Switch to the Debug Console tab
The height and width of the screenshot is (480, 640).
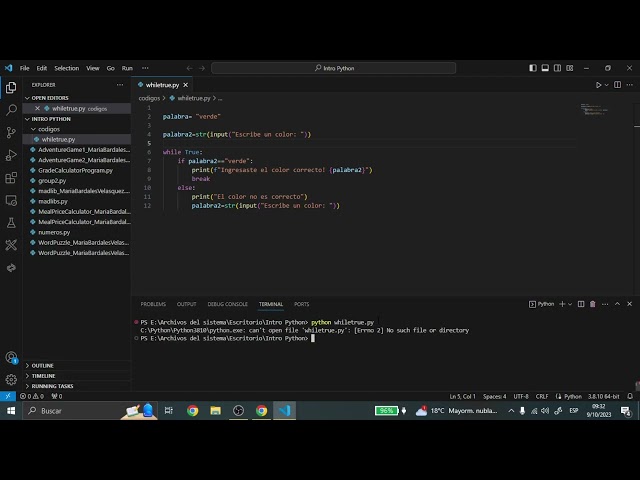coord(227,304)
